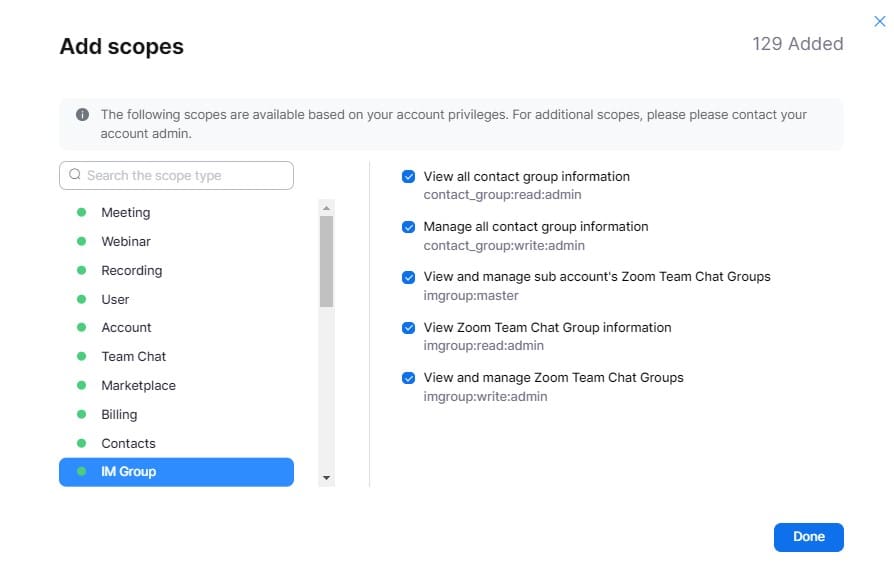Toggle View Zoom Team Chat Group information

[408, 328]
